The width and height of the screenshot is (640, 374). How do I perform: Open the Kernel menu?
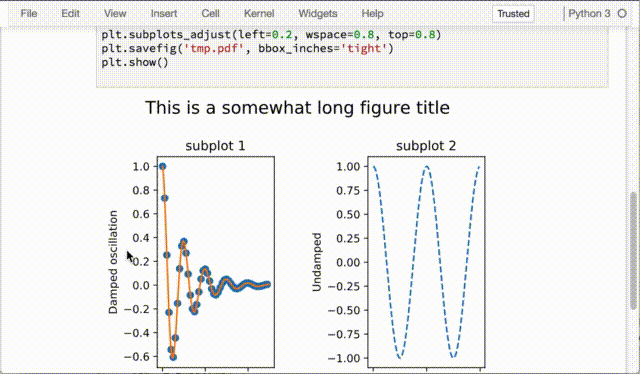(259, 13)
